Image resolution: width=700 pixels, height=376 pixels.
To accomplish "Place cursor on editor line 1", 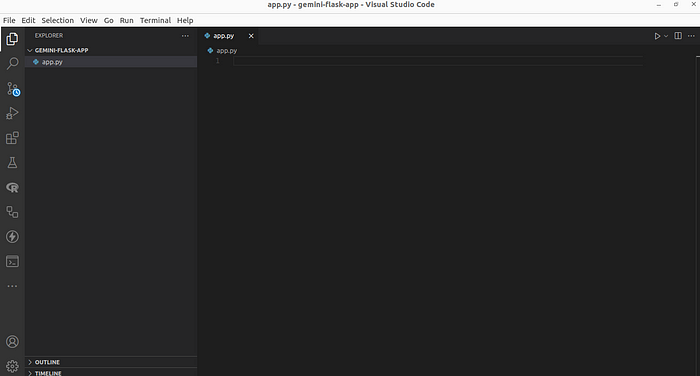I will point(438,61).
